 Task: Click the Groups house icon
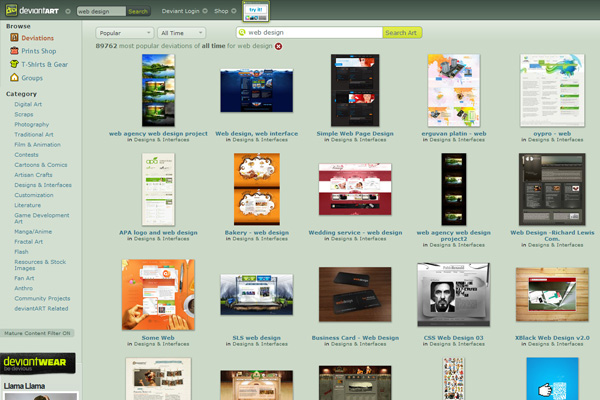[14, 77]
